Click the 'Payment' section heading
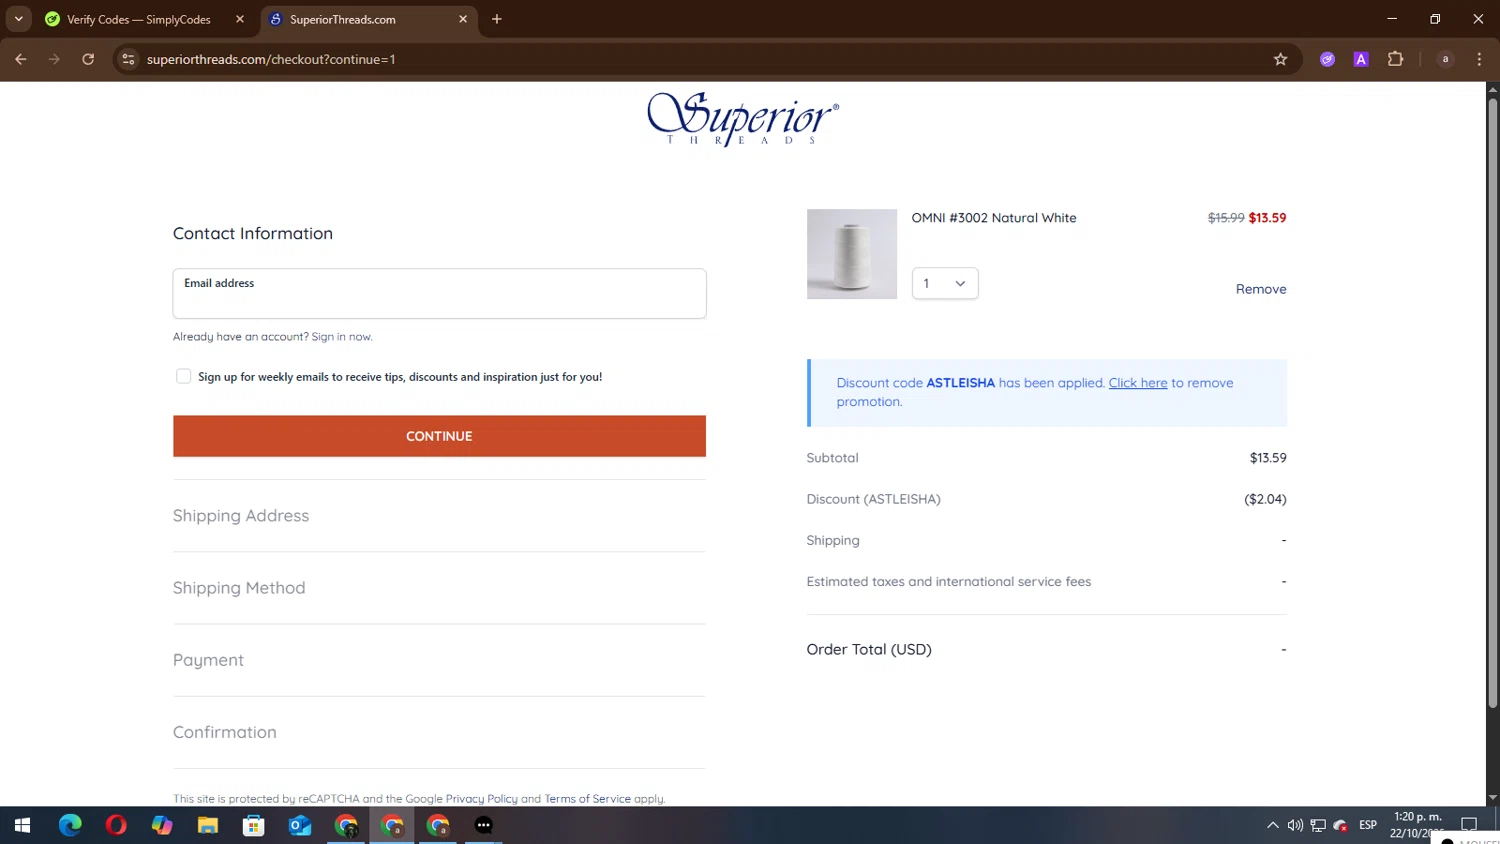 [x=208, y=660]
